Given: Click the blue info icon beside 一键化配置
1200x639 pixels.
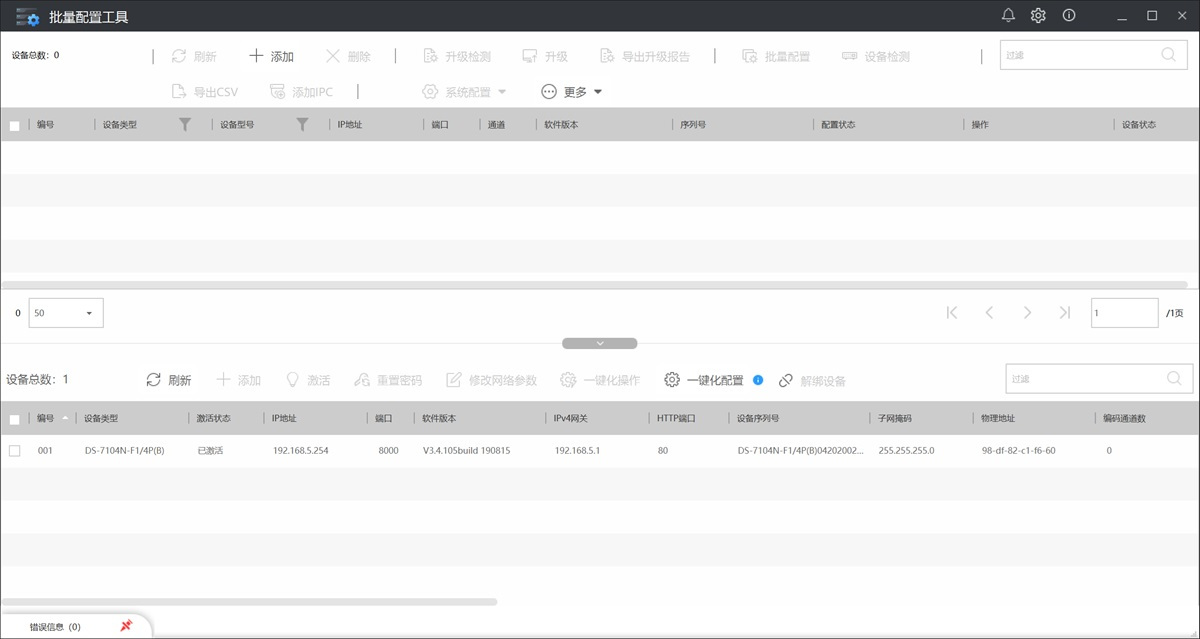Looking at the screenshot, I should 758,380.
